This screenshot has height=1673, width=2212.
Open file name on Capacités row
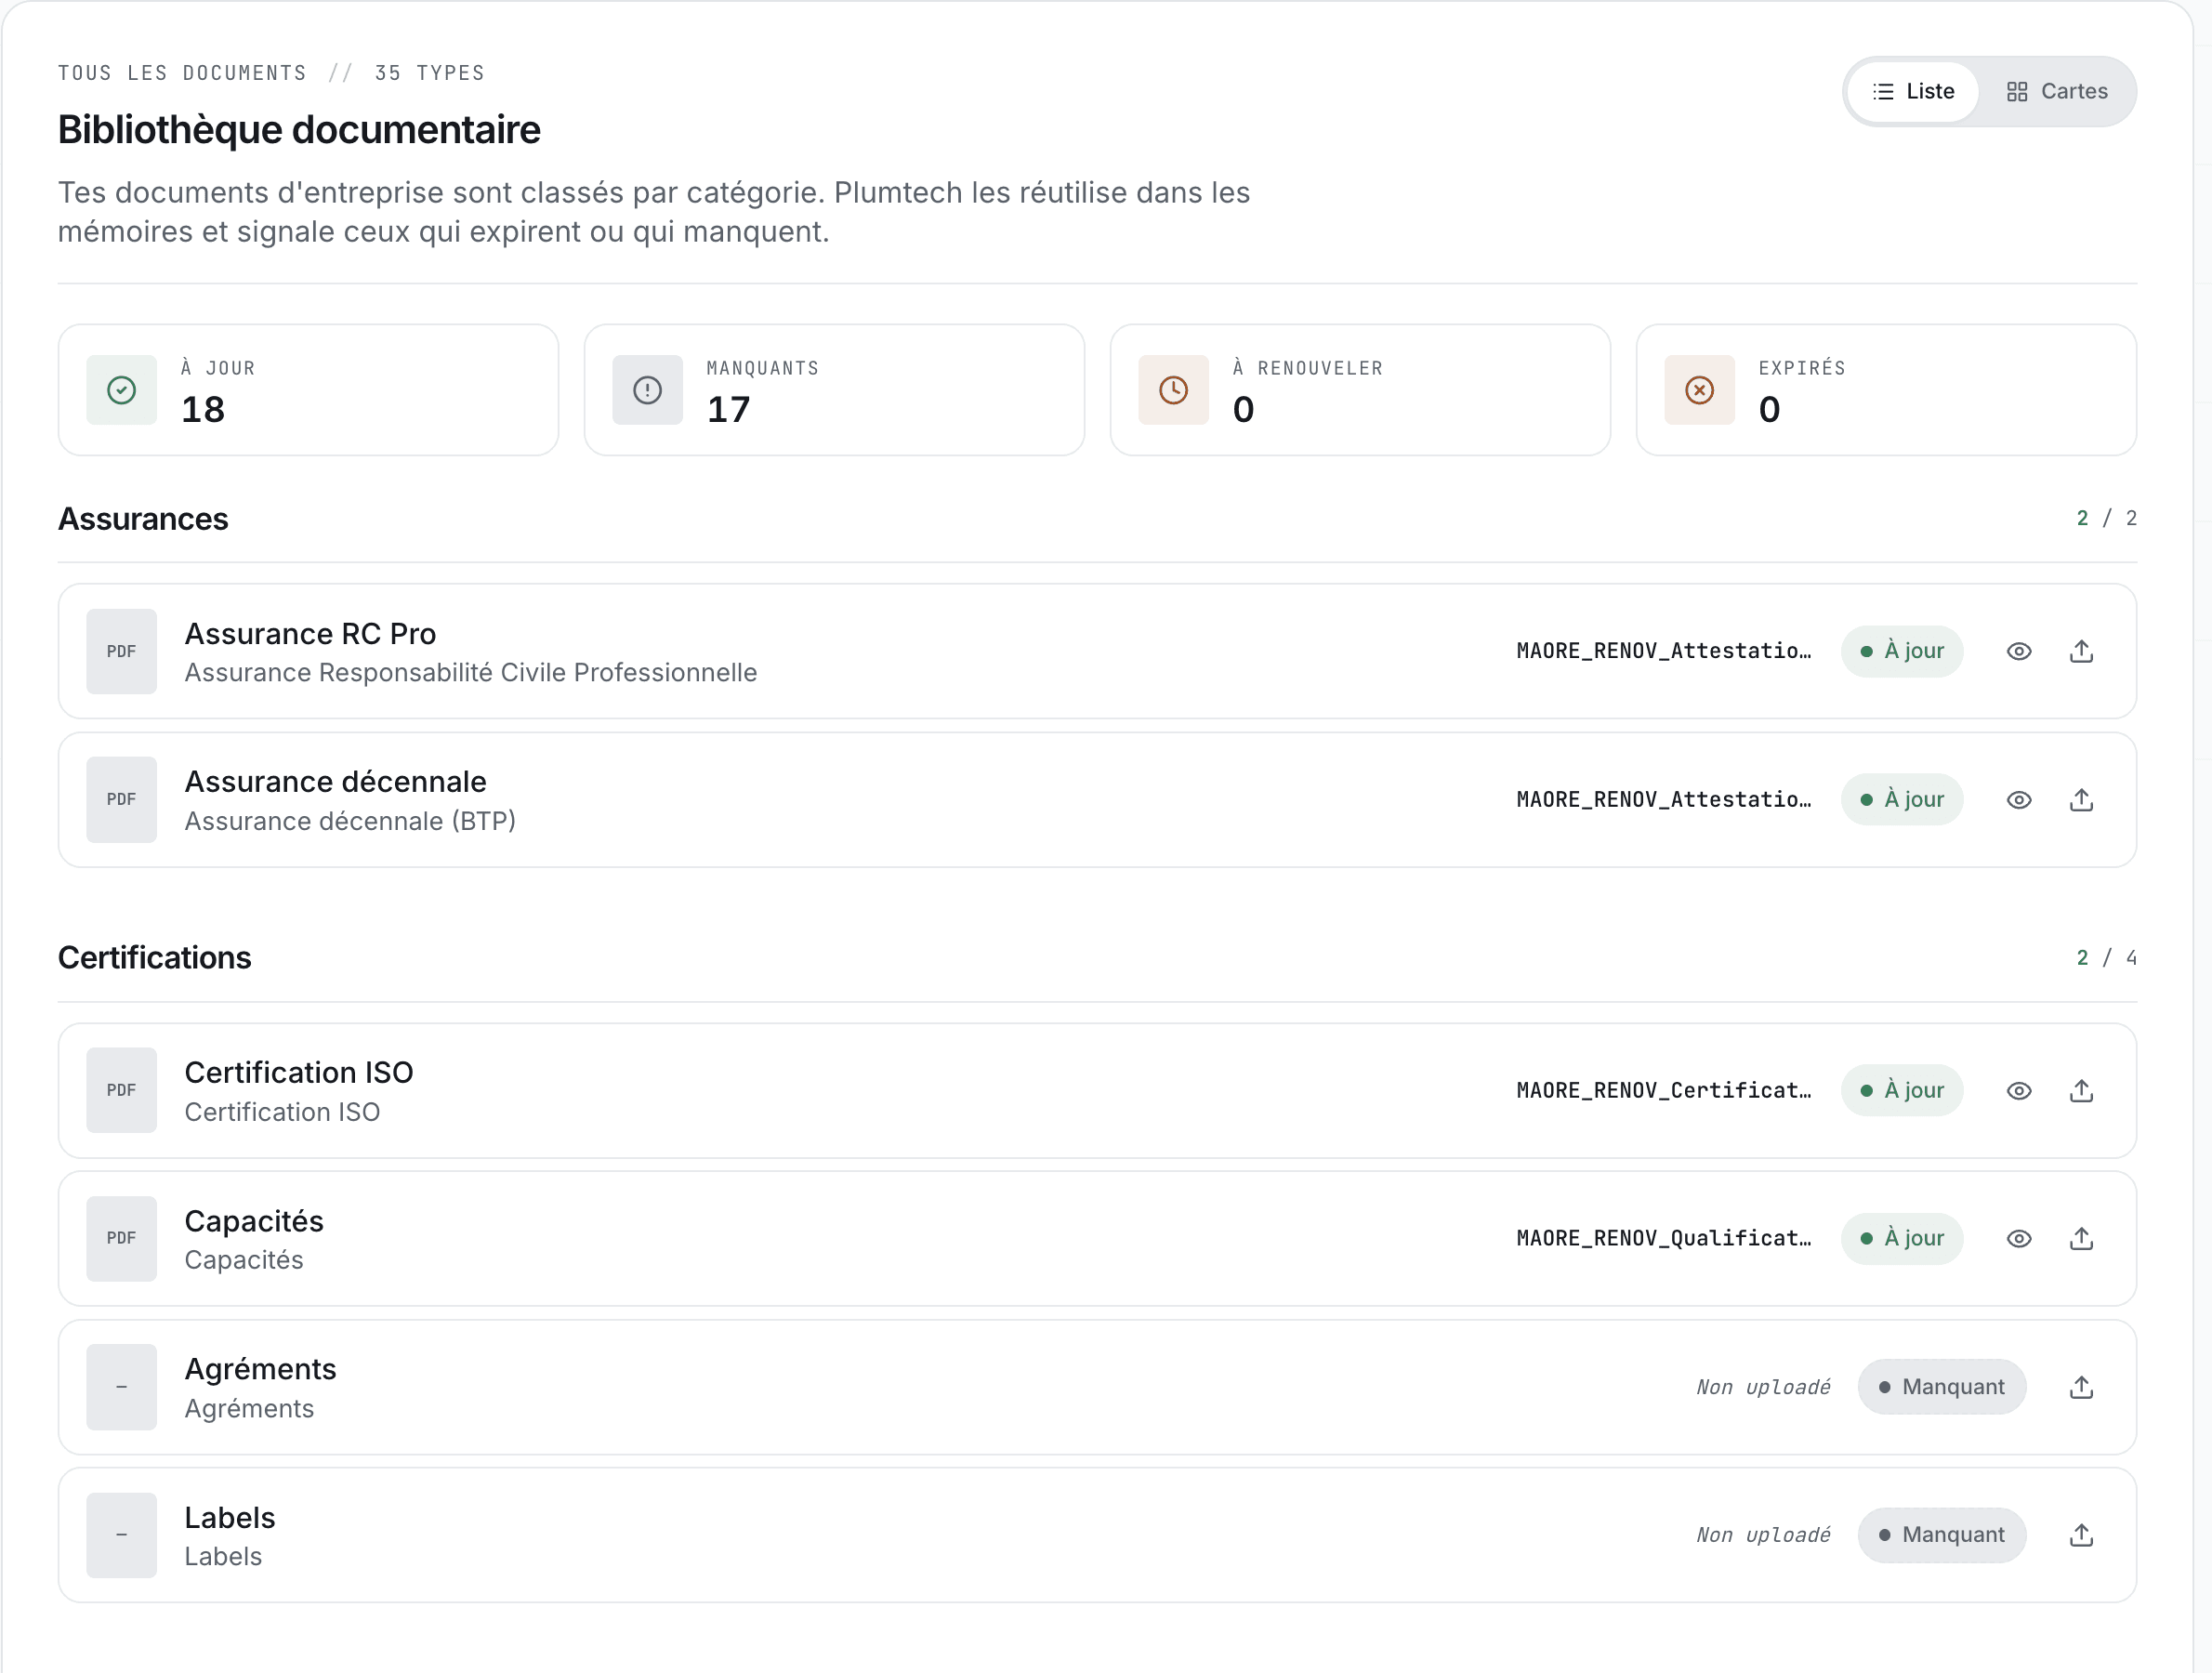click(x=1664, y=1238)
